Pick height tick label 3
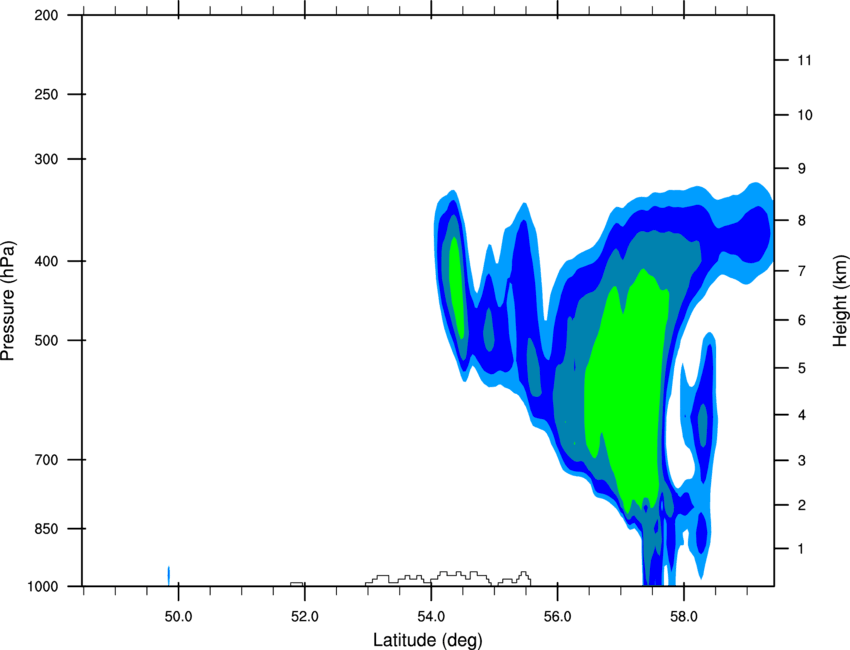Screen dimensions: 850x650 (801, 461)
